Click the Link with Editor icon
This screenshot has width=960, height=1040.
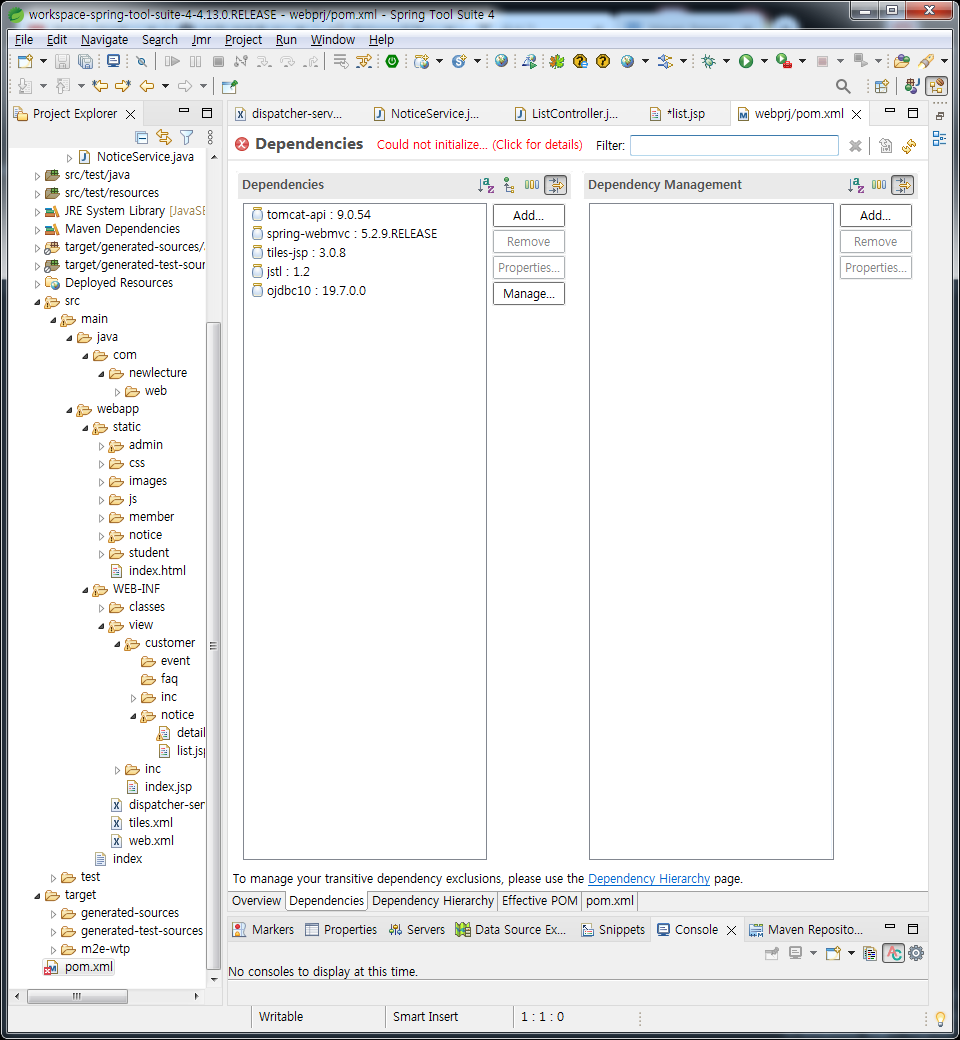point(164,137)
